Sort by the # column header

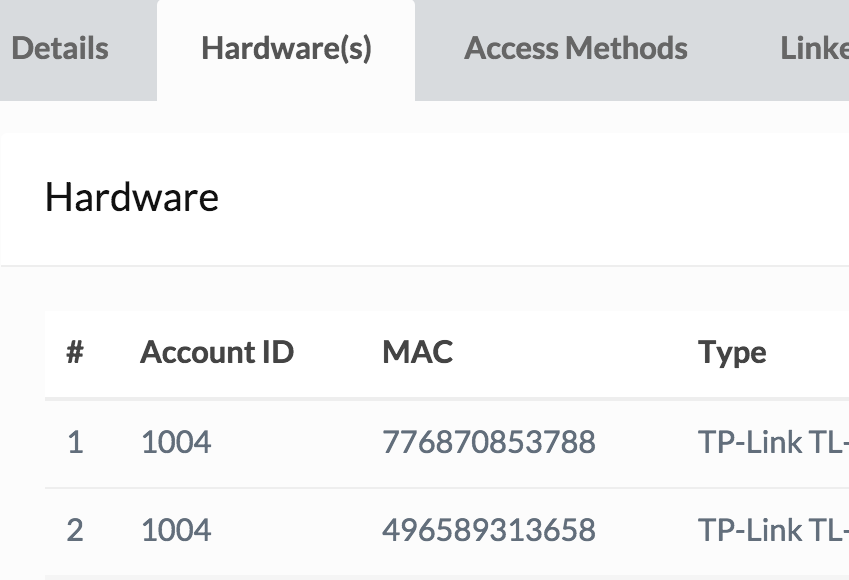point(74,352)
